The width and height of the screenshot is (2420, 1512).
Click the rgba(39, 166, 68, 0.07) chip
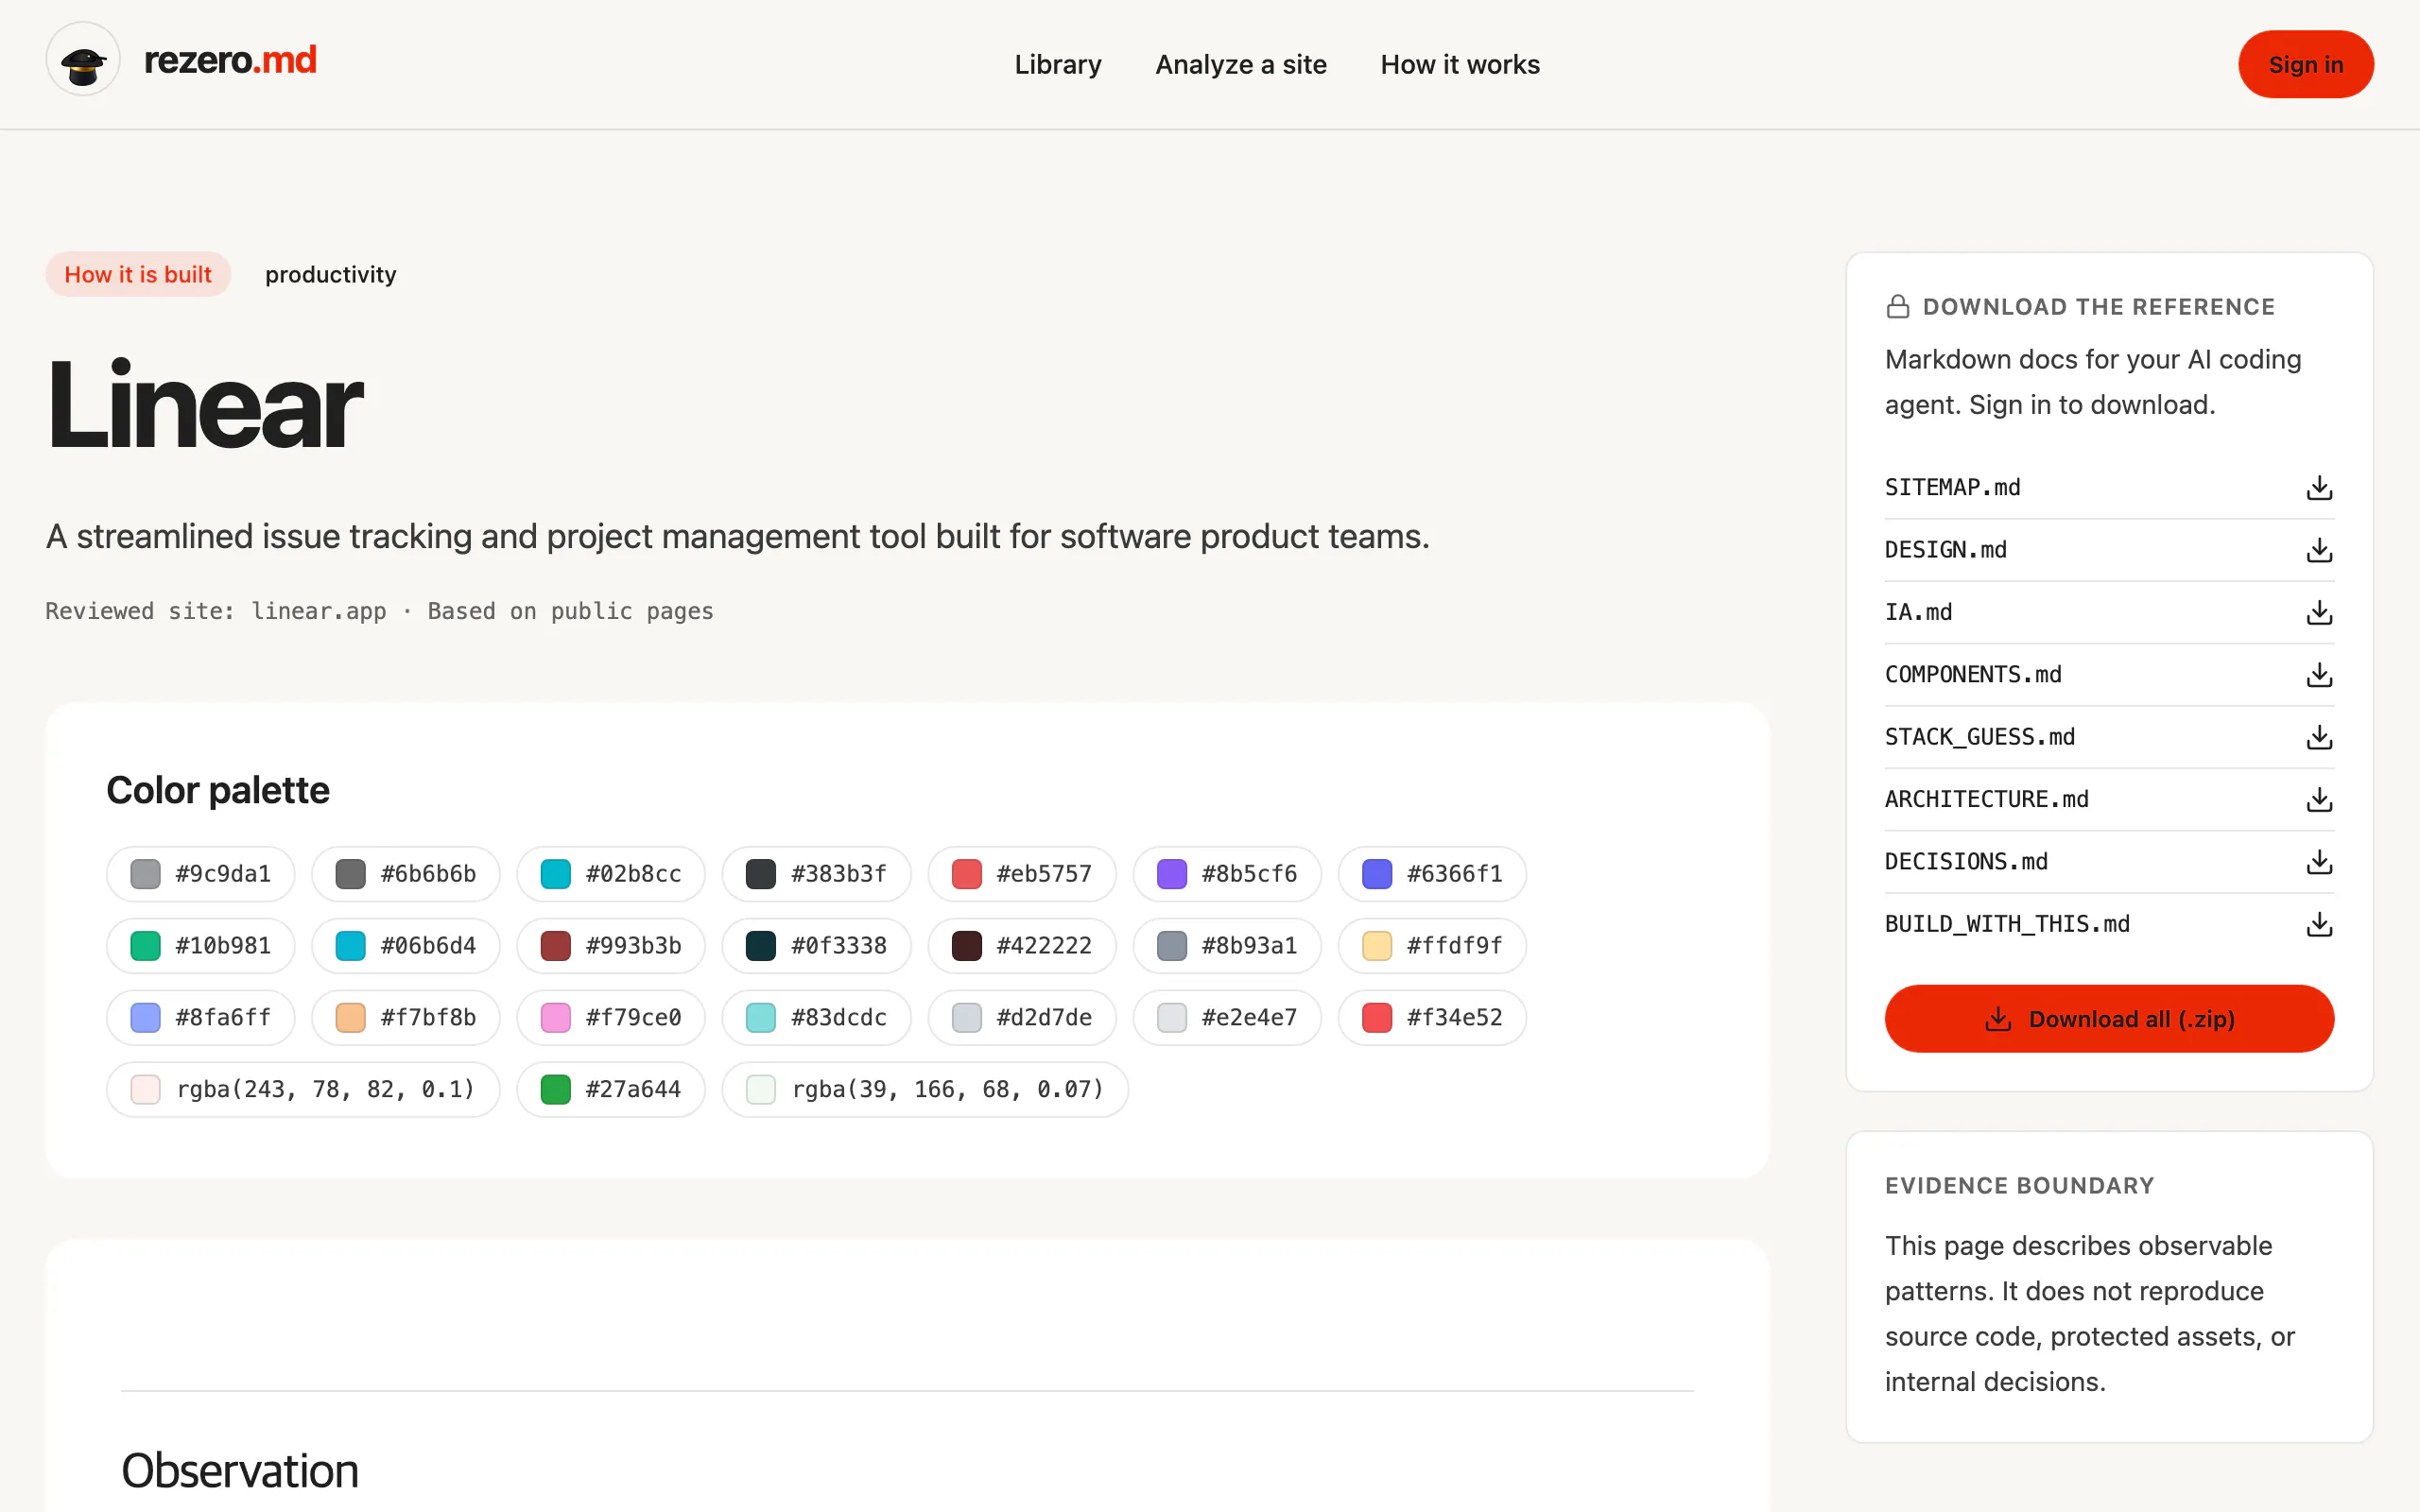tap(925, 1090)
